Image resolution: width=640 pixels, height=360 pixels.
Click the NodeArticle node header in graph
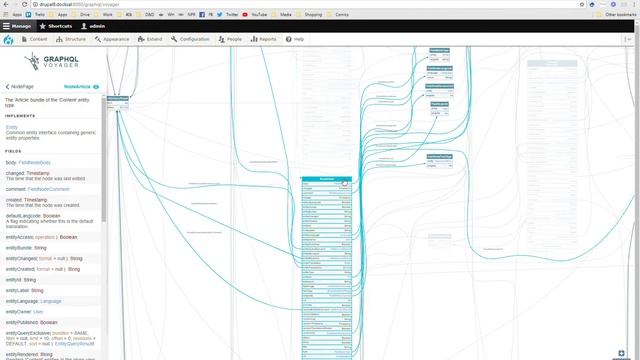pyautogui.click(x=327, y=179)
